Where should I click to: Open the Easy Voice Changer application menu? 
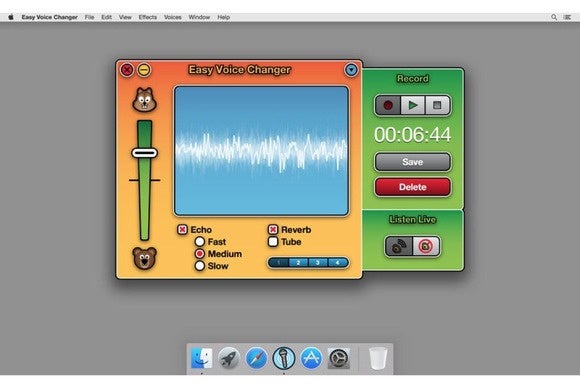point(50,17)
